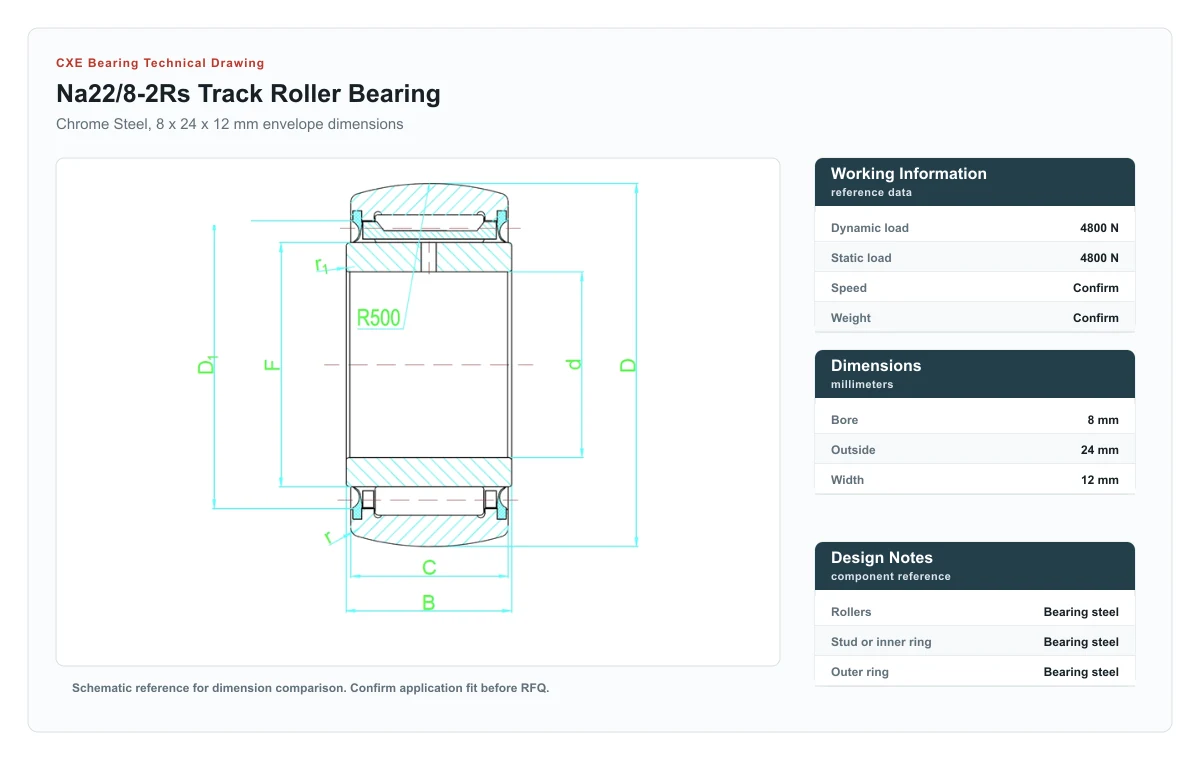Click the Na22/8-2Rs Track Roller Bearing title
The height and width of the screenshot is (760, 1200).
[248, 94]
